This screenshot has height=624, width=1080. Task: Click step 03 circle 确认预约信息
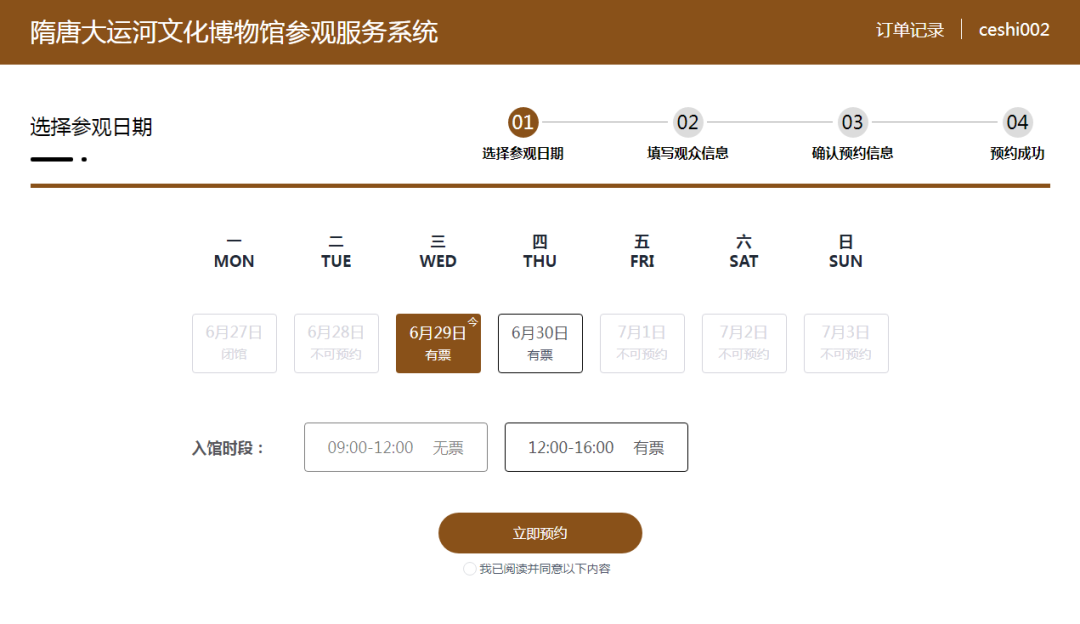852,123
